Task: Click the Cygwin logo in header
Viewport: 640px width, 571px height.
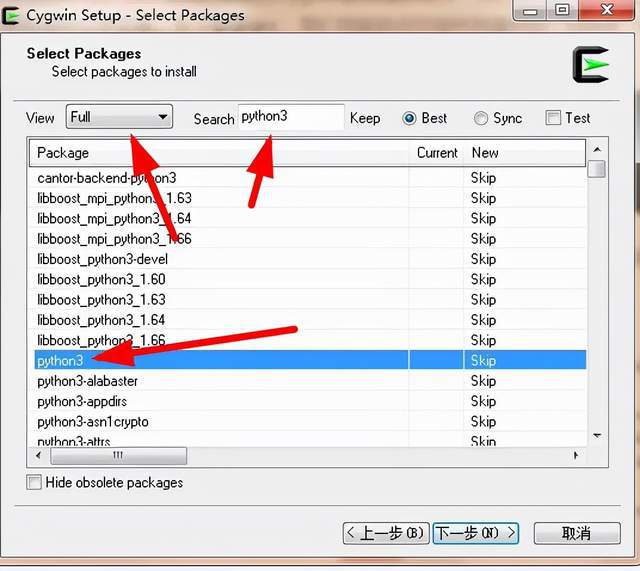Action: click(x=591, y=65)
